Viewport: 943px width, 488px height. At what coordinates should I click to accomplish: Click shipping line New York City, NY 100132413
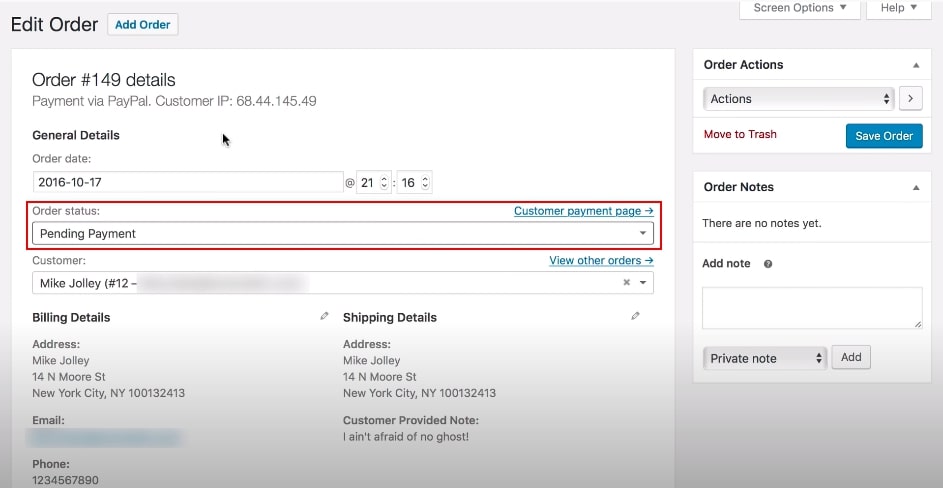[x=419, y=393]
